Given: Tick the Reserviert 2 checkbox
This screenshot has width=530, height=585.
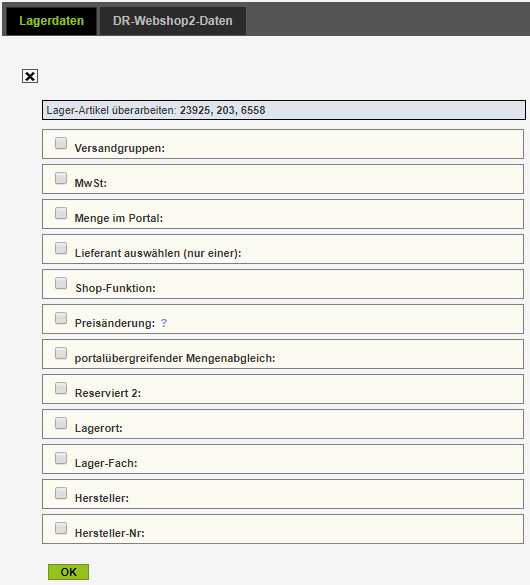Looking at the screenshot, I should click(61, 388).
